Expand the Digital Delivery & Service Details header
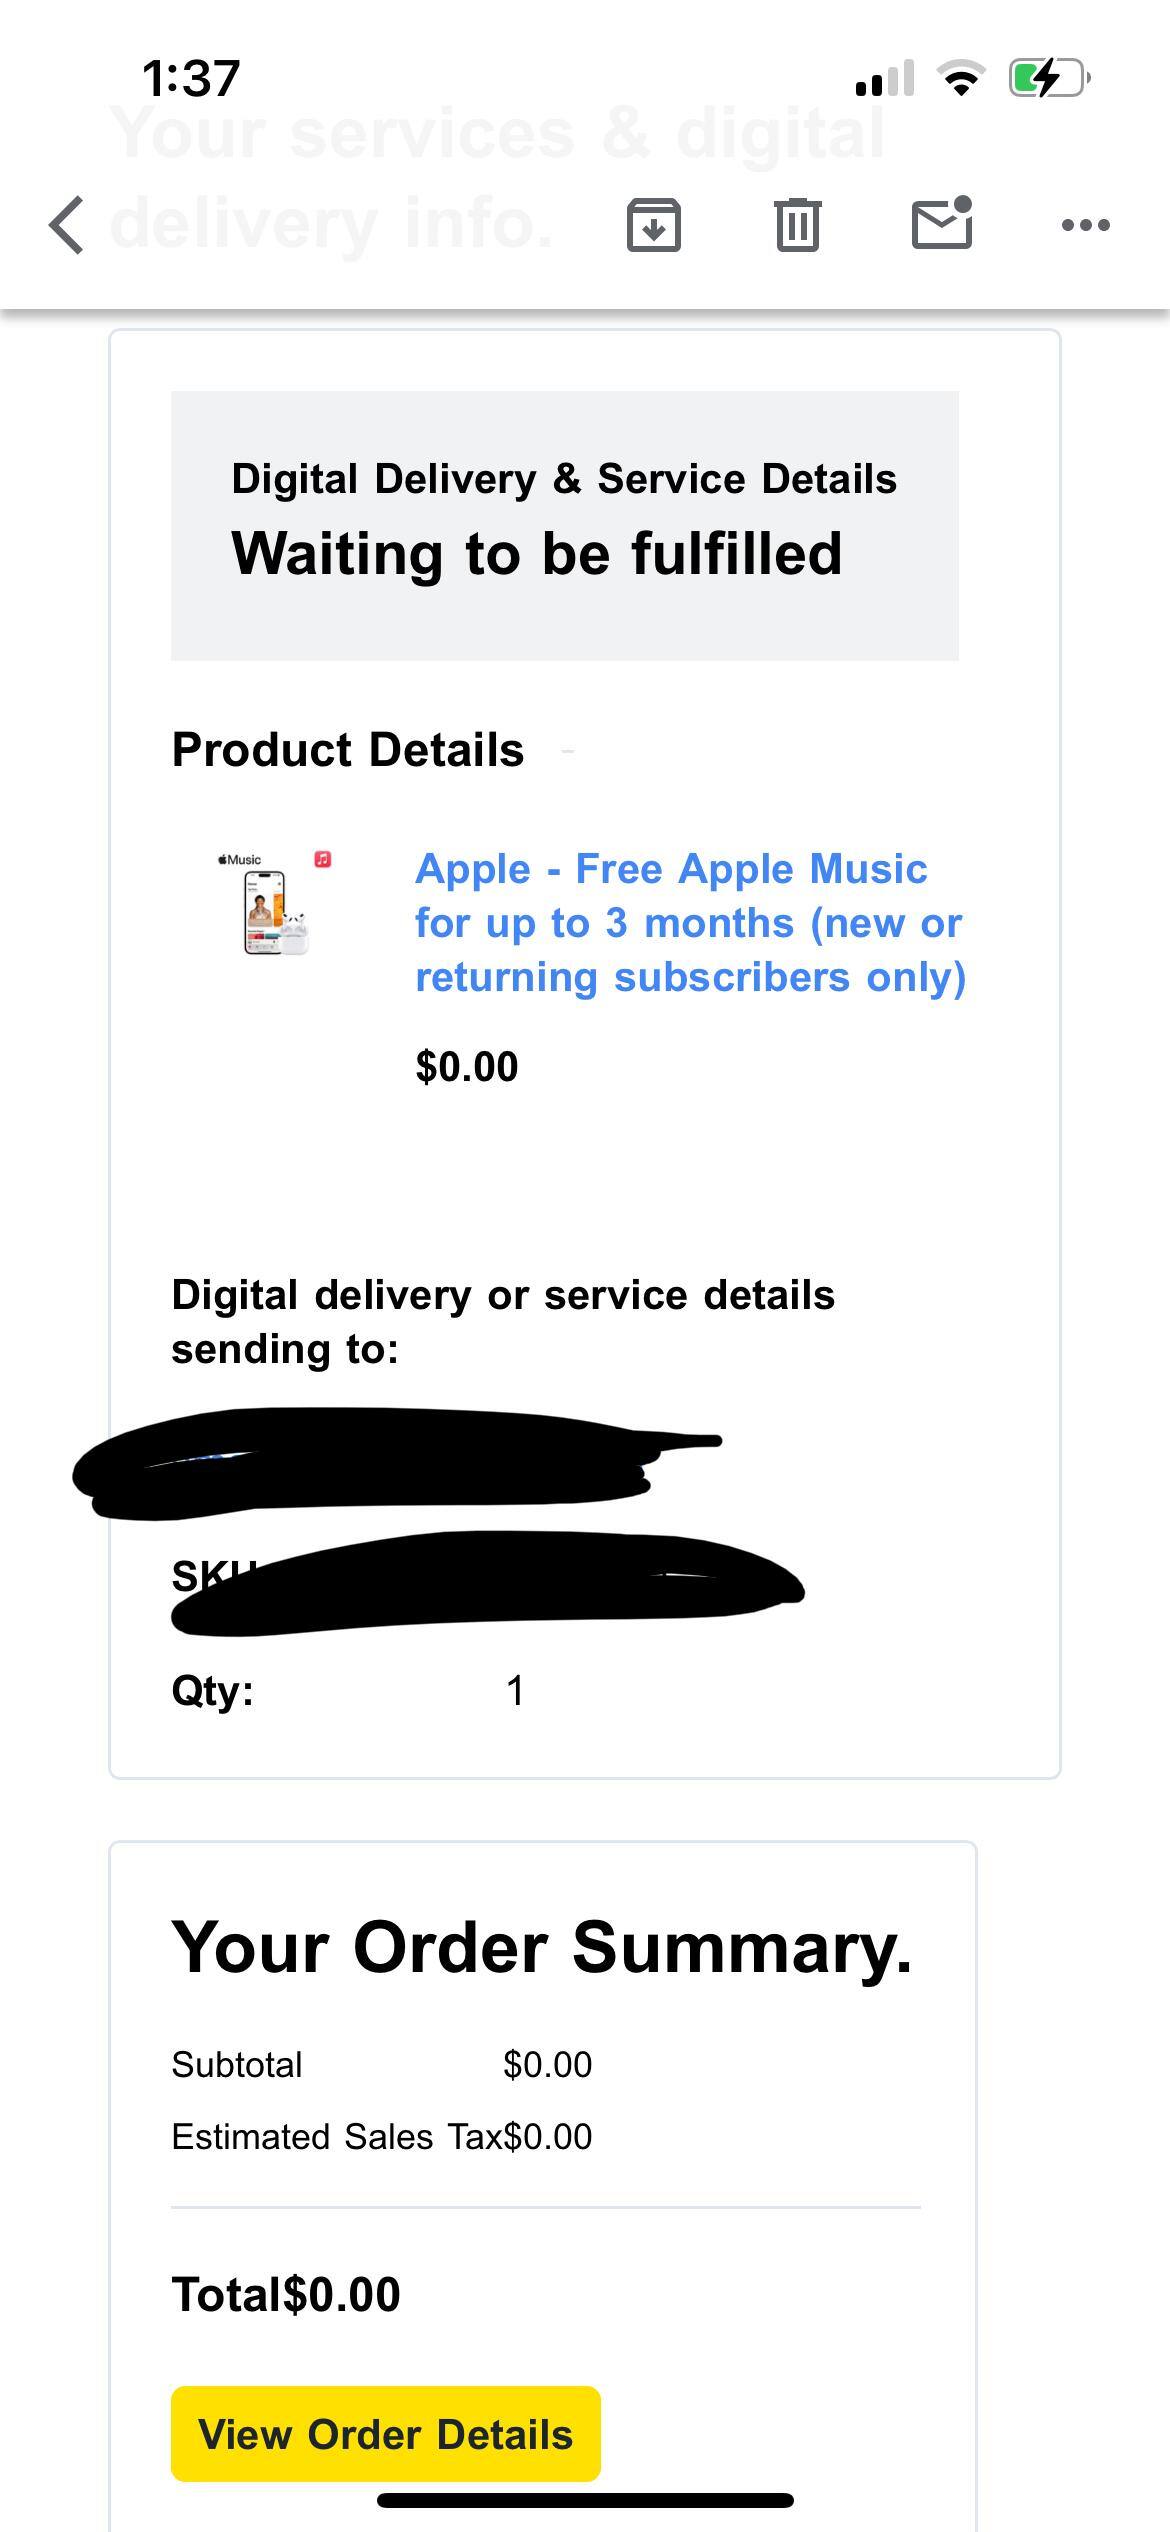Image resolution: width=1170 pixels, height=2532 pixels. [x=563, y=478]
